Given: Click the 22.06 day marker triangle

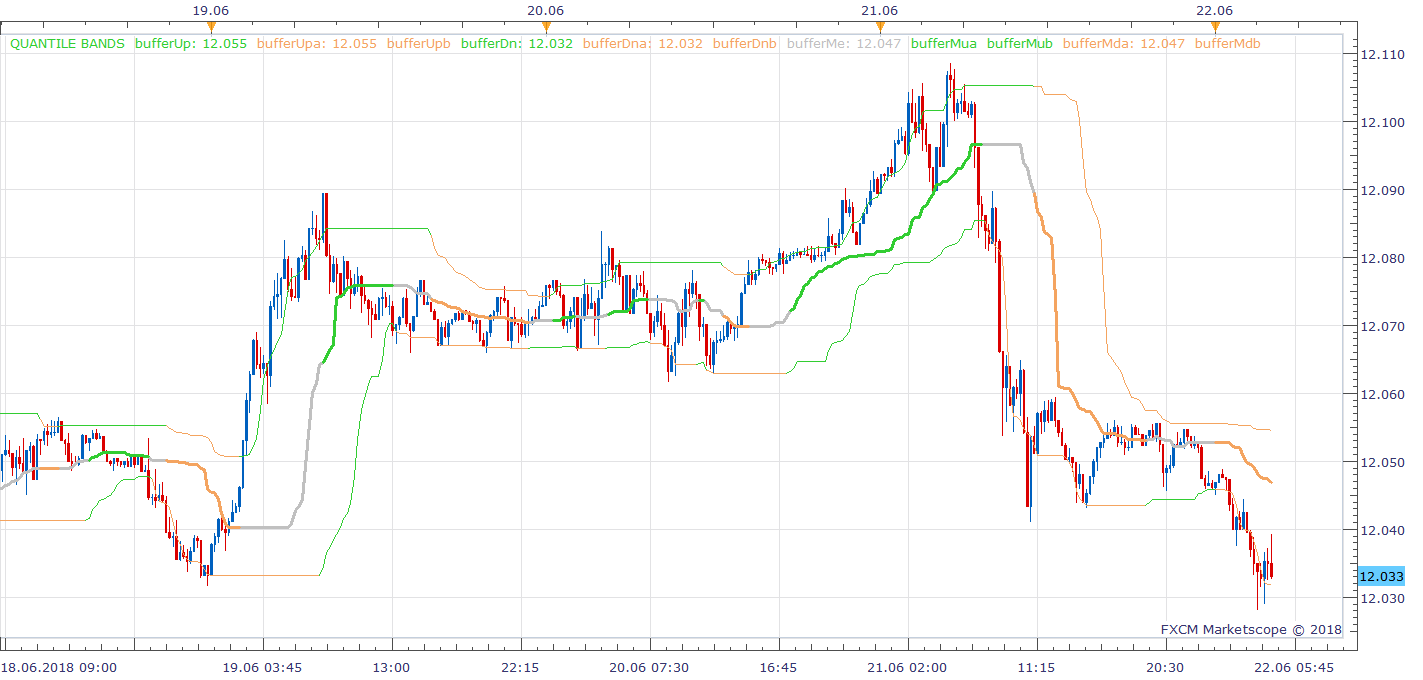Looking at the screenshot, I should point(1214,27).
